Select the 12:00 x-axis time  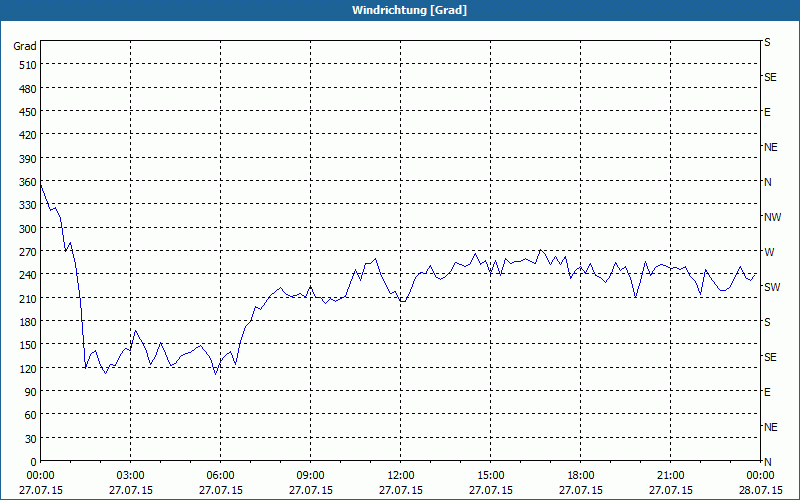click(x=401, y=476)
